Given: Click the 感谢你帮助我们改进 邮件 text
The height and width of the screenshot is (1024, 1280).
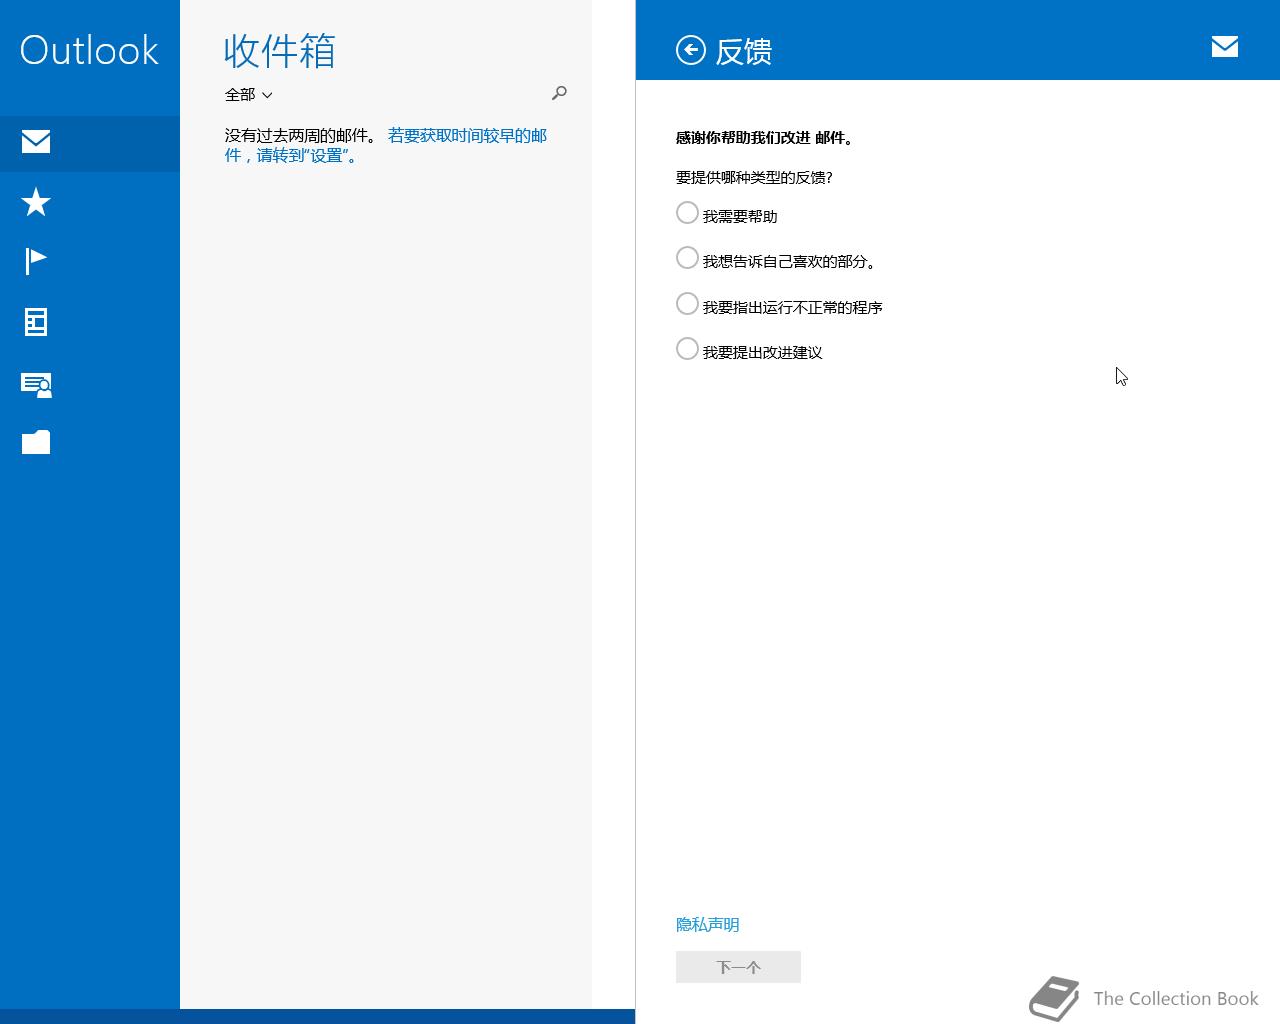Looking at the screenshot, I should (x=766, y=138).
